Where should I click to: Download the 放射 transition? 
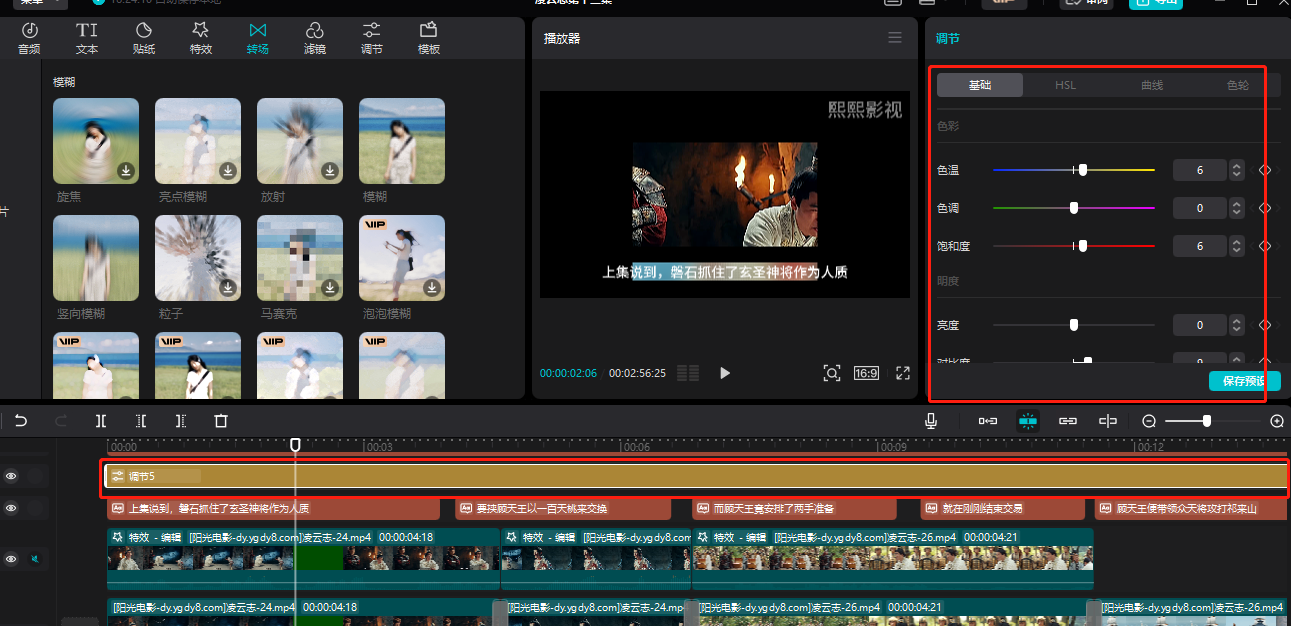tap(330, 171)
